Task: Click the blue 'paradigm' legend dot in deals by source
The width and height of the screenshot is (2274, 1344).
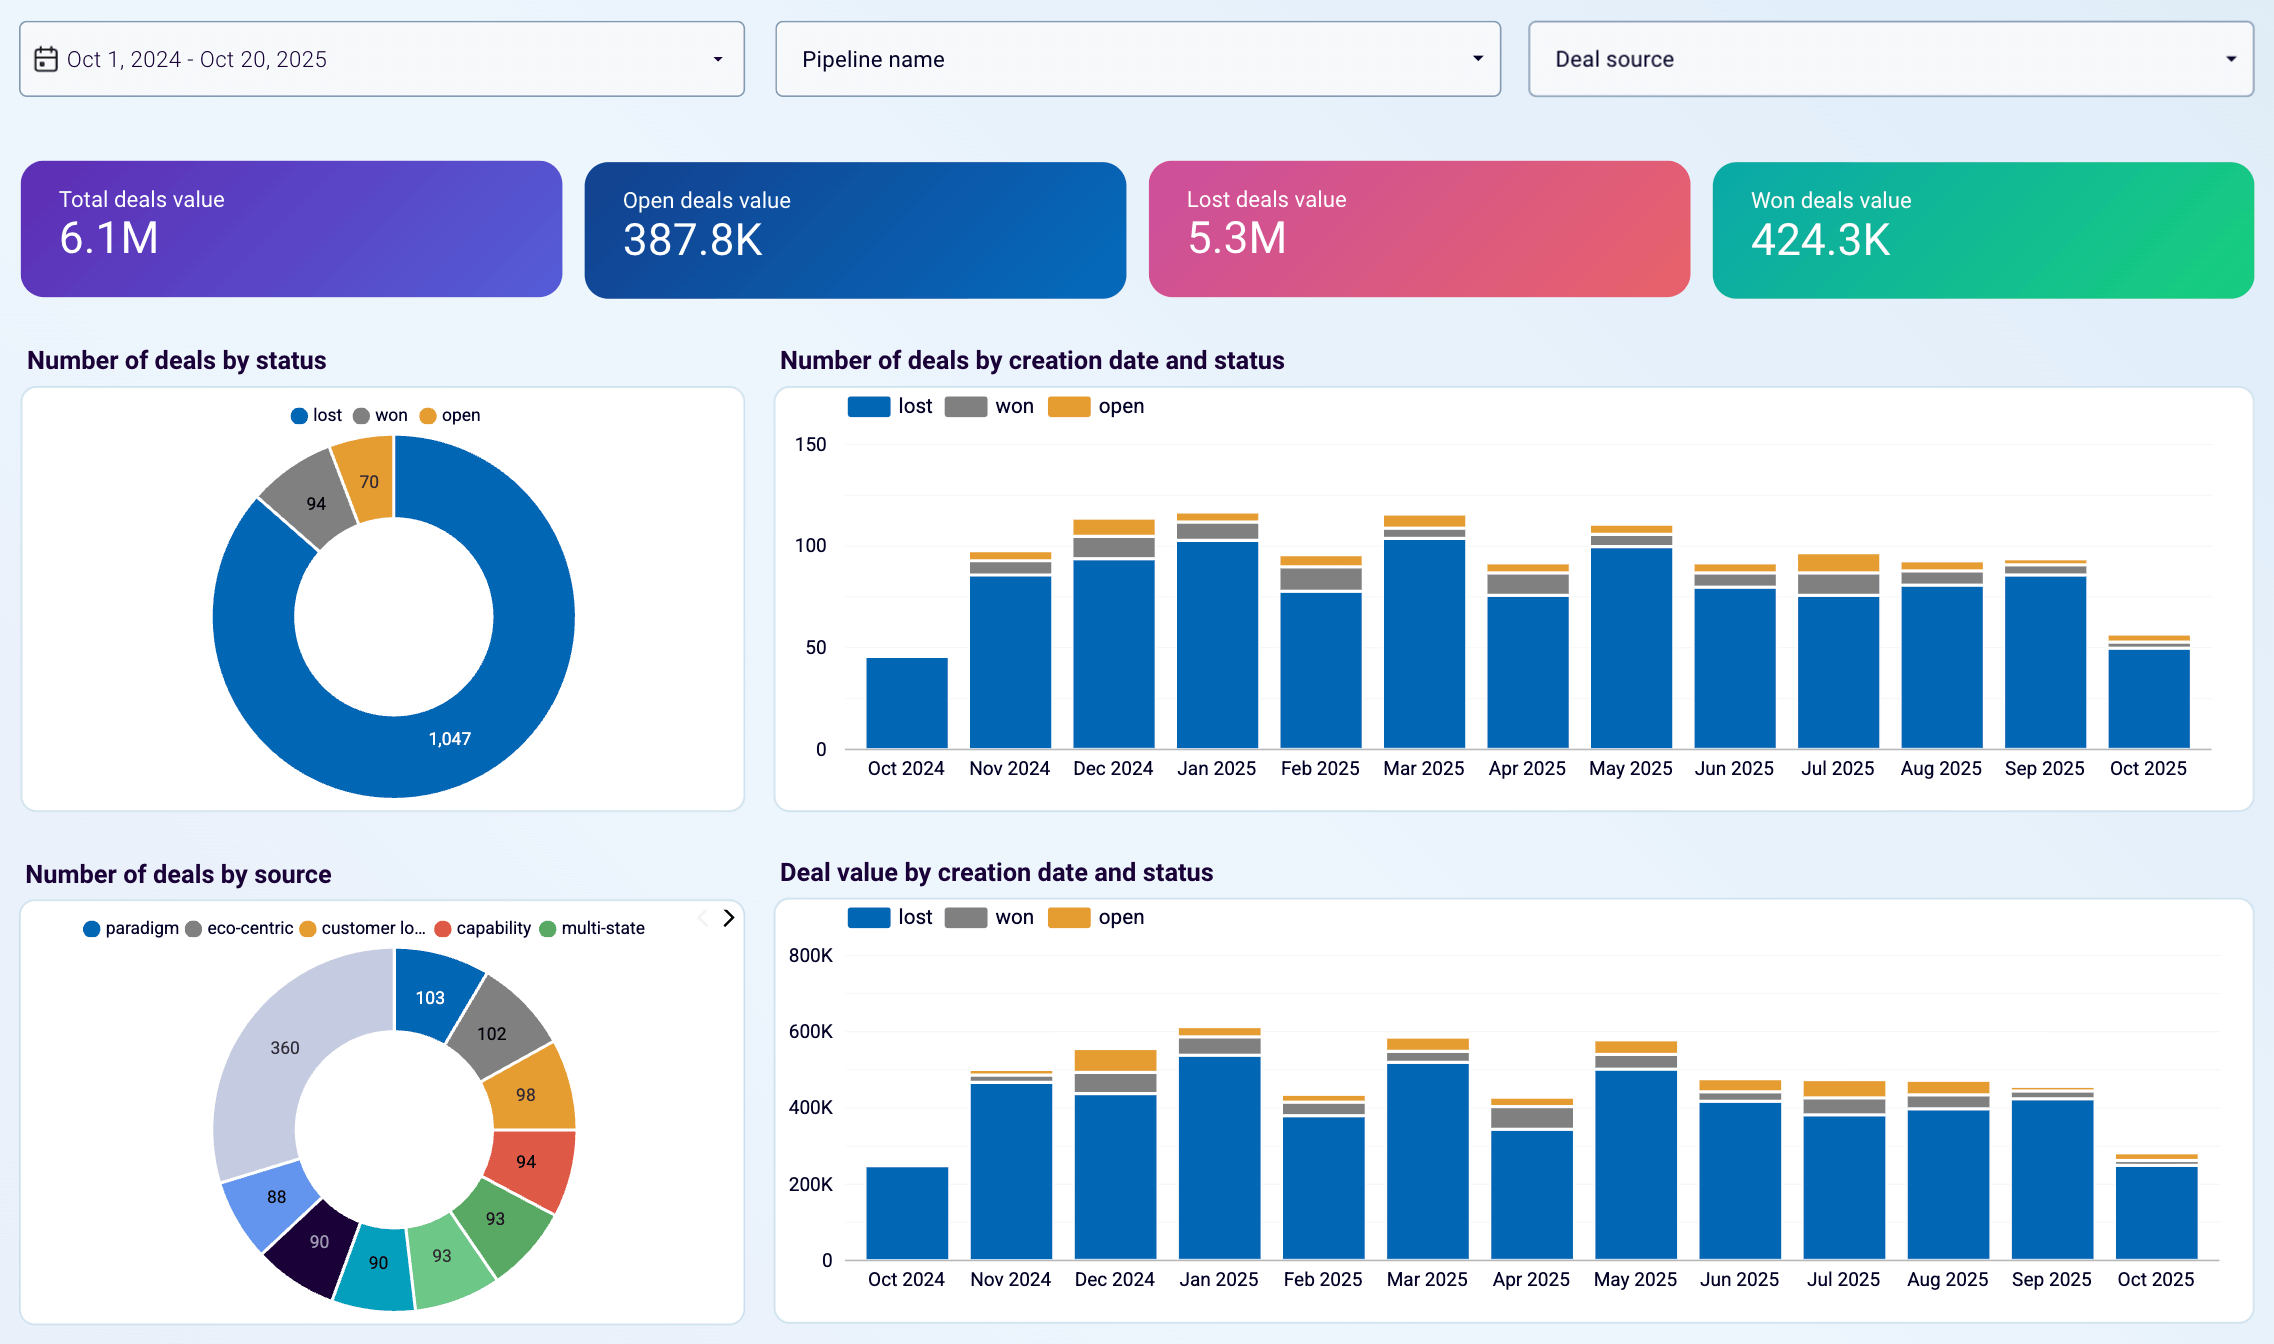Action: tap(91, 928)
